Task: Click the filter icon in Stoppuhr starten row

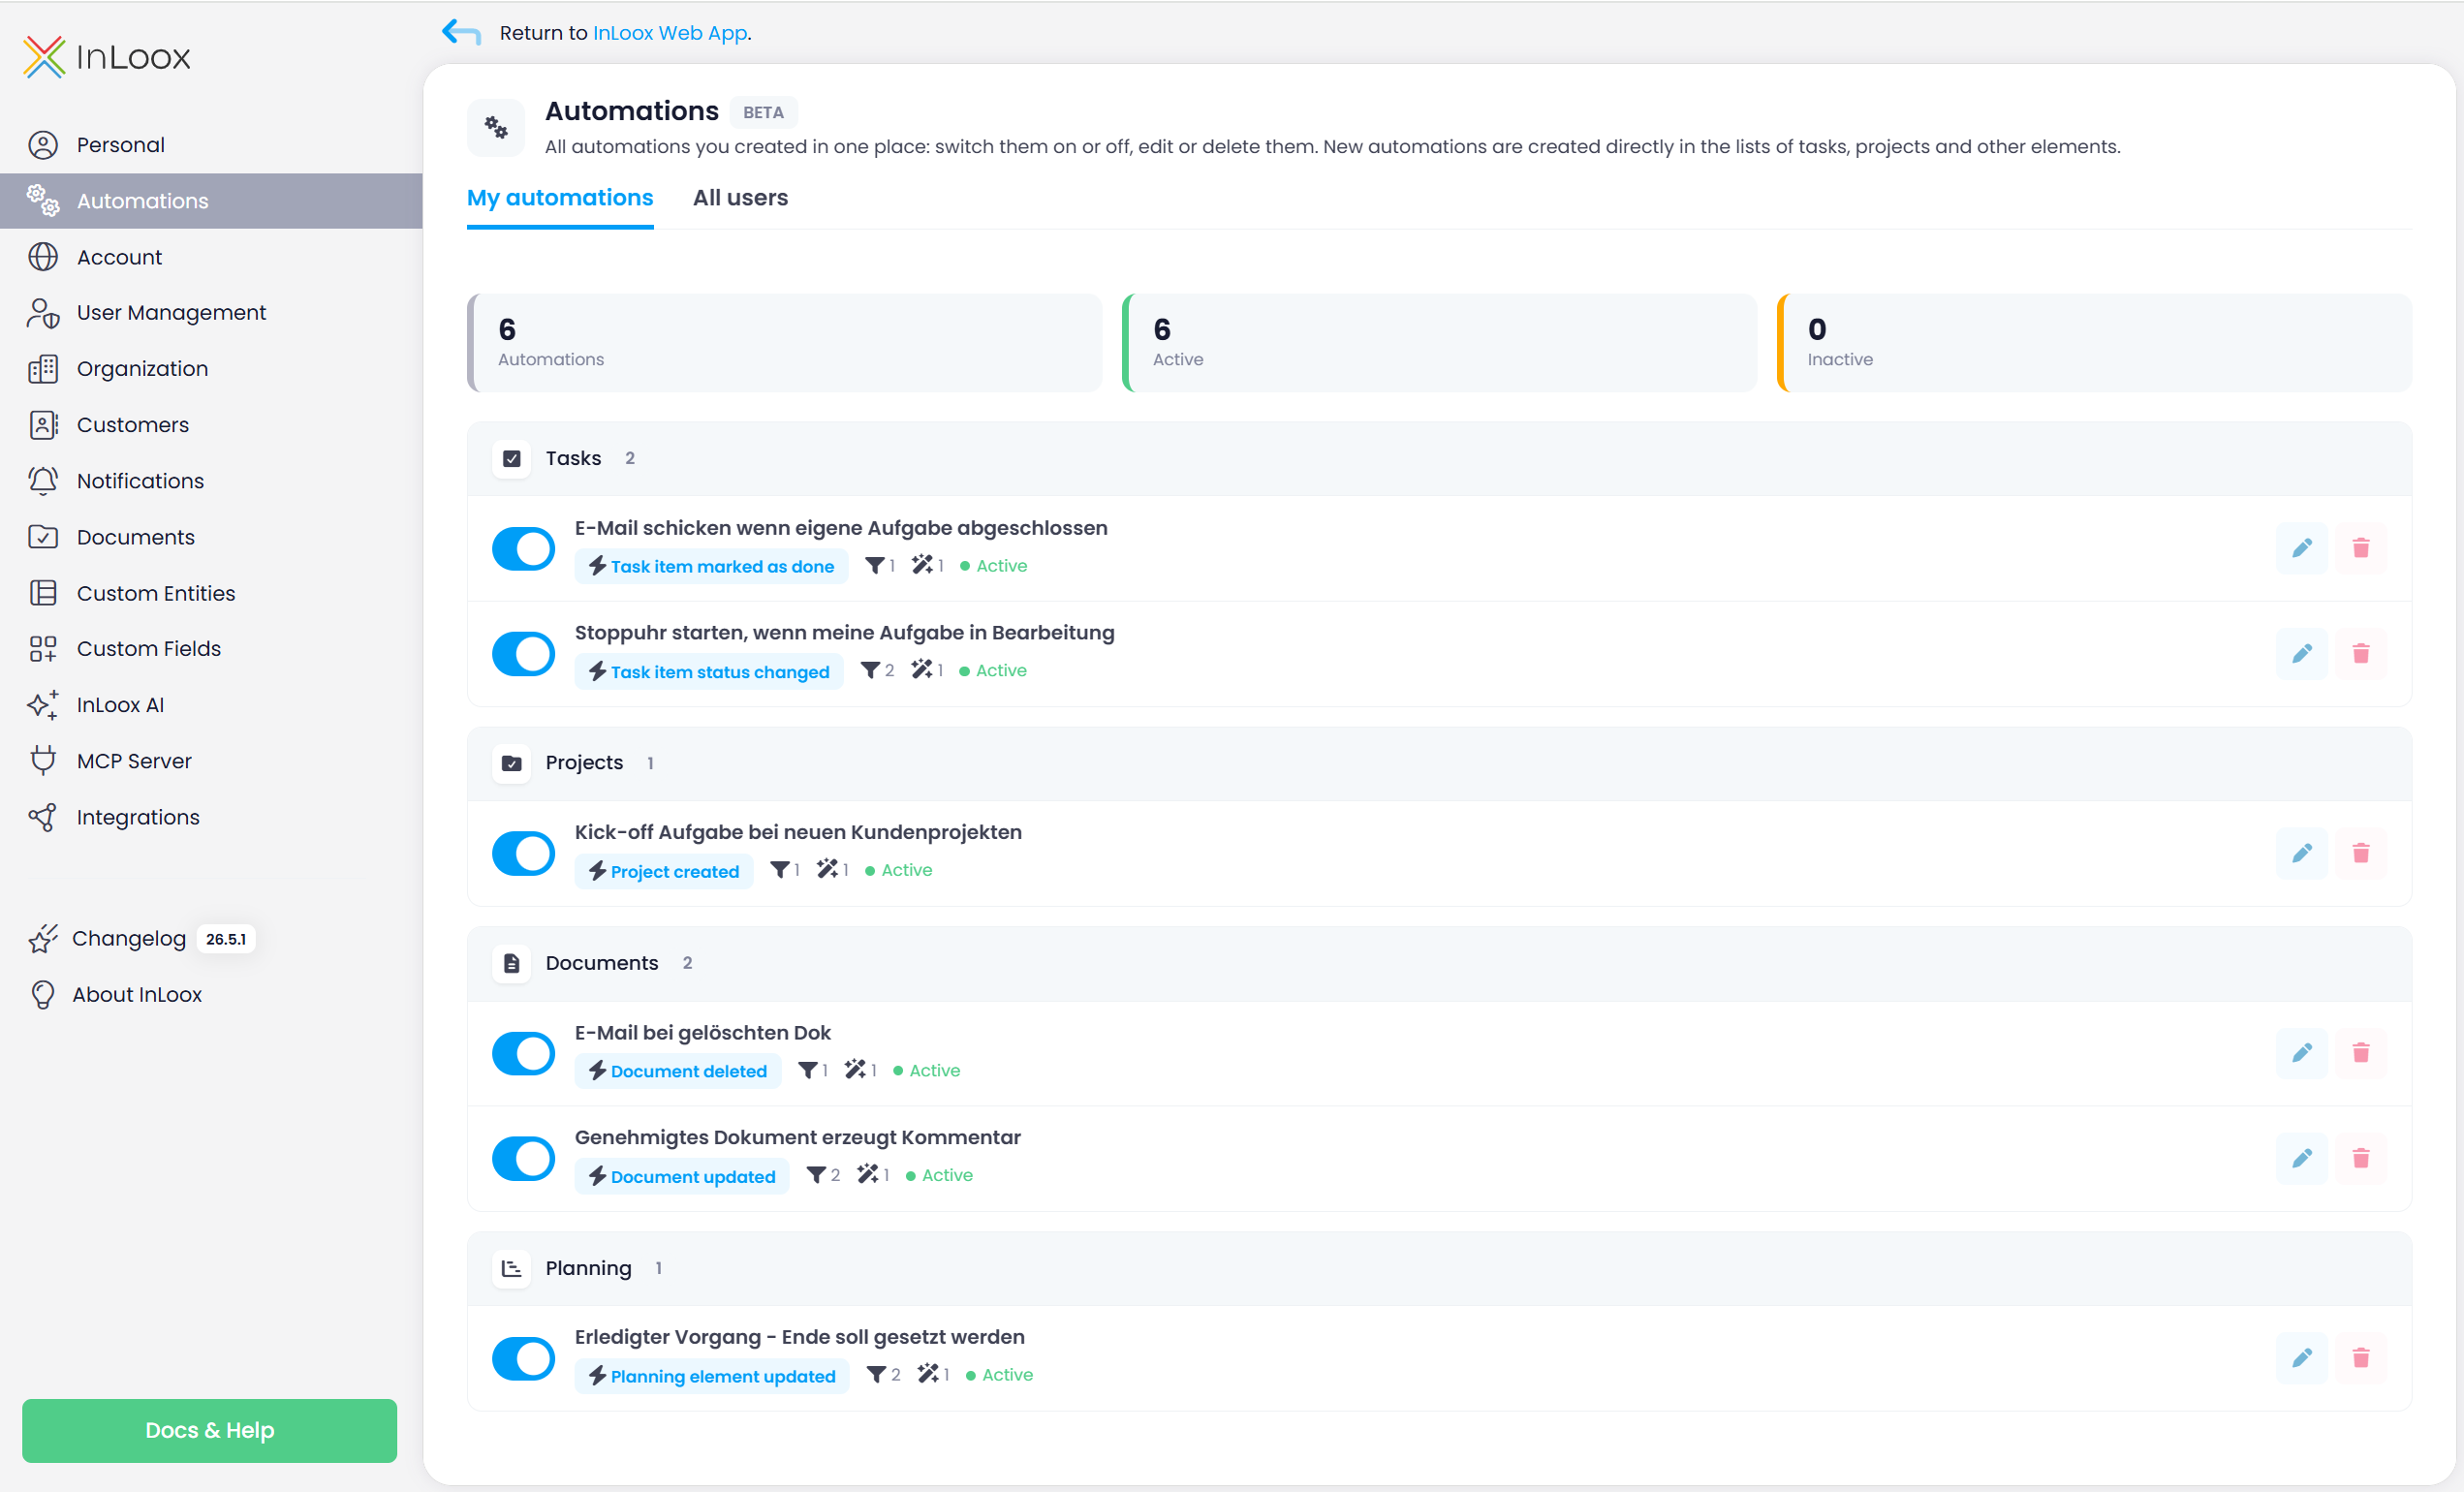Action: coord(870,670)
